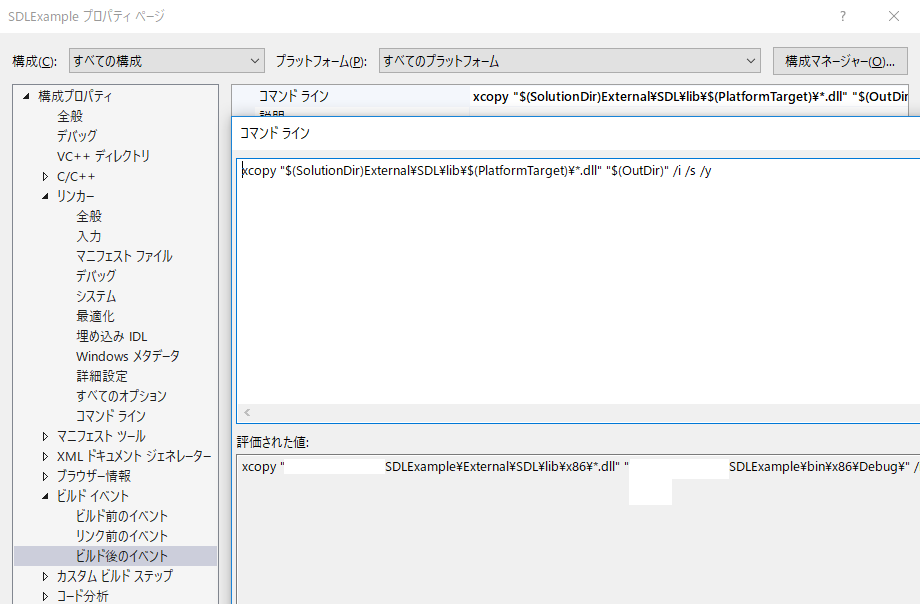
Task: Select カスタム ビルド ステップ item
Action: click(x=115, y=576)
